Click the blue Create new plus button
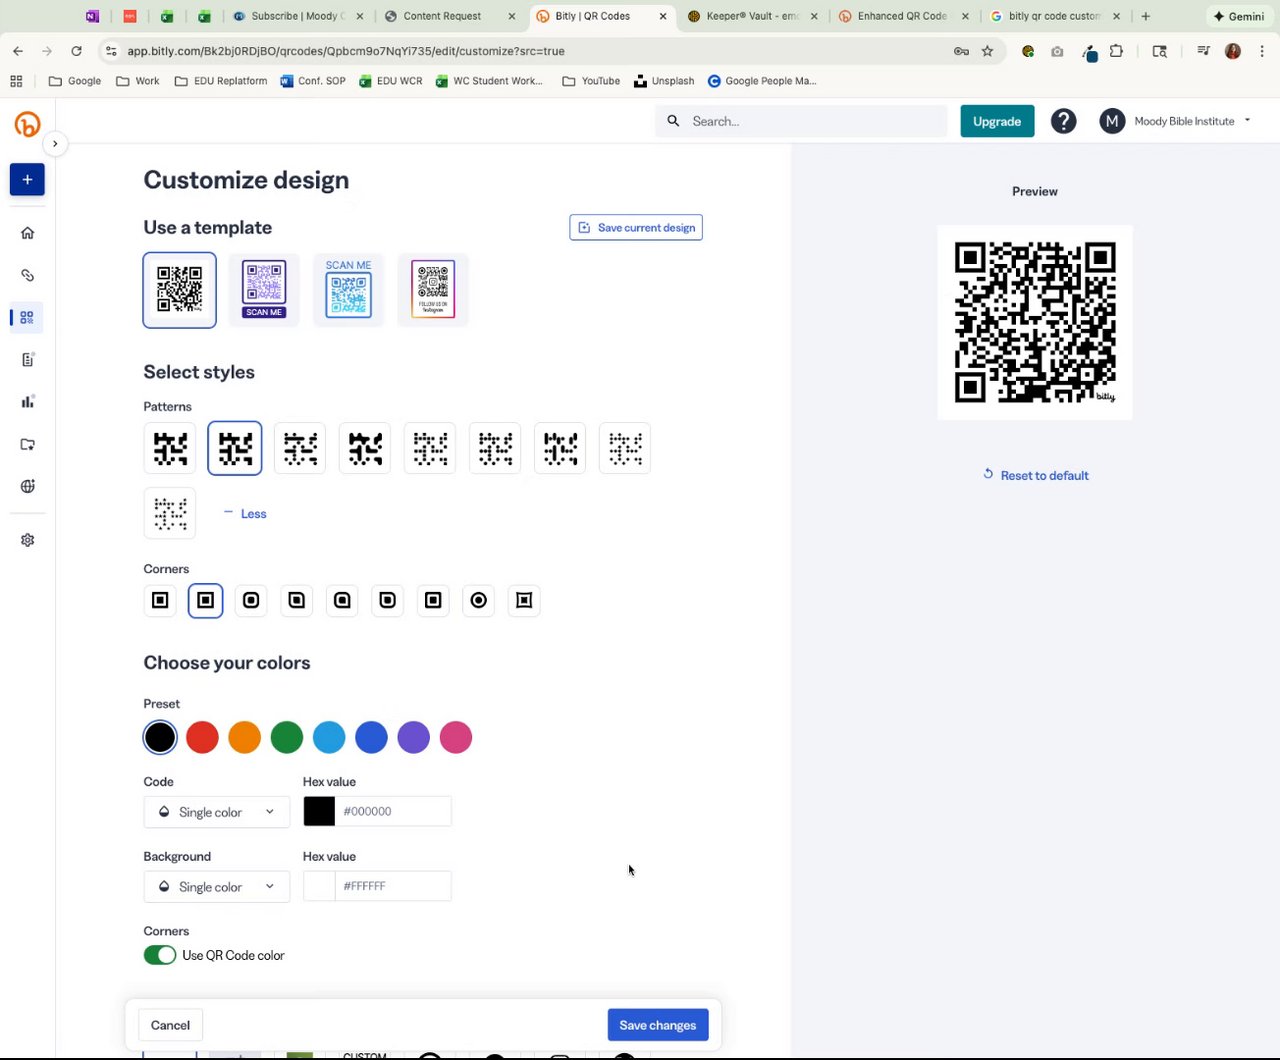Image resolution: width=1280 pixels, height=1060 pixels. (27, 180)
